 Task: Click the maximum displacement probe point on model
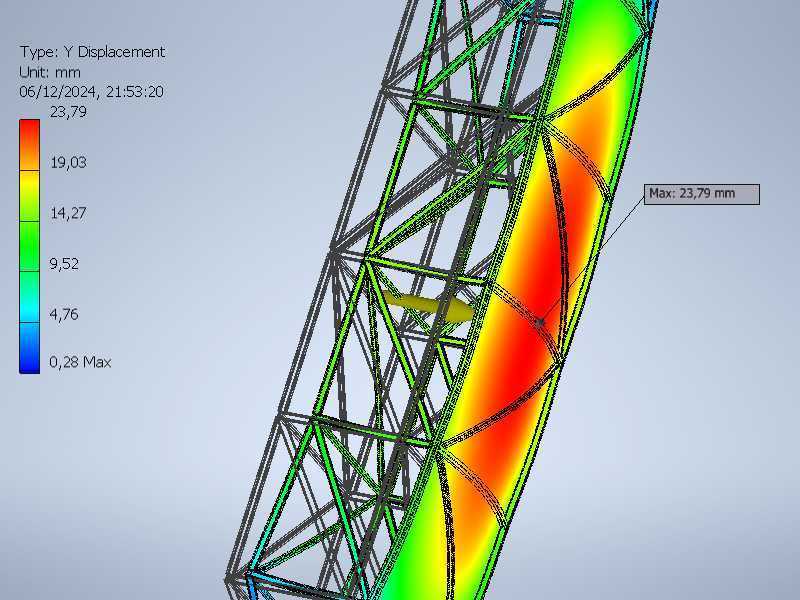click(x=541, y=321)
